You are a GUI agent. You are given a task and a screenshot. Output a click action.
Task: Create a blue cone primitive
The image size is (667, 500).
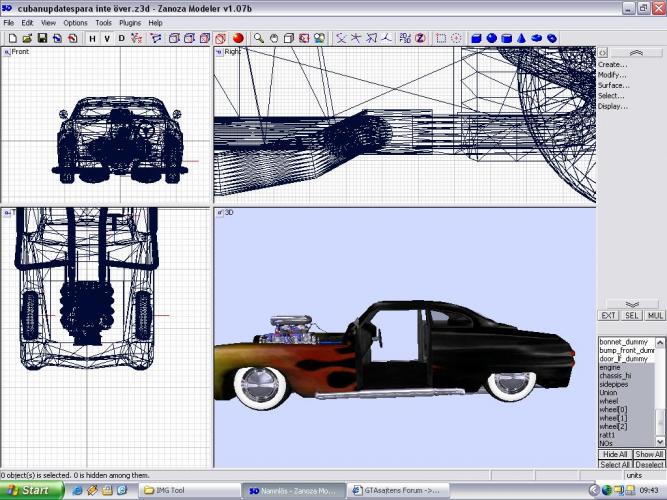click(521, 38)
